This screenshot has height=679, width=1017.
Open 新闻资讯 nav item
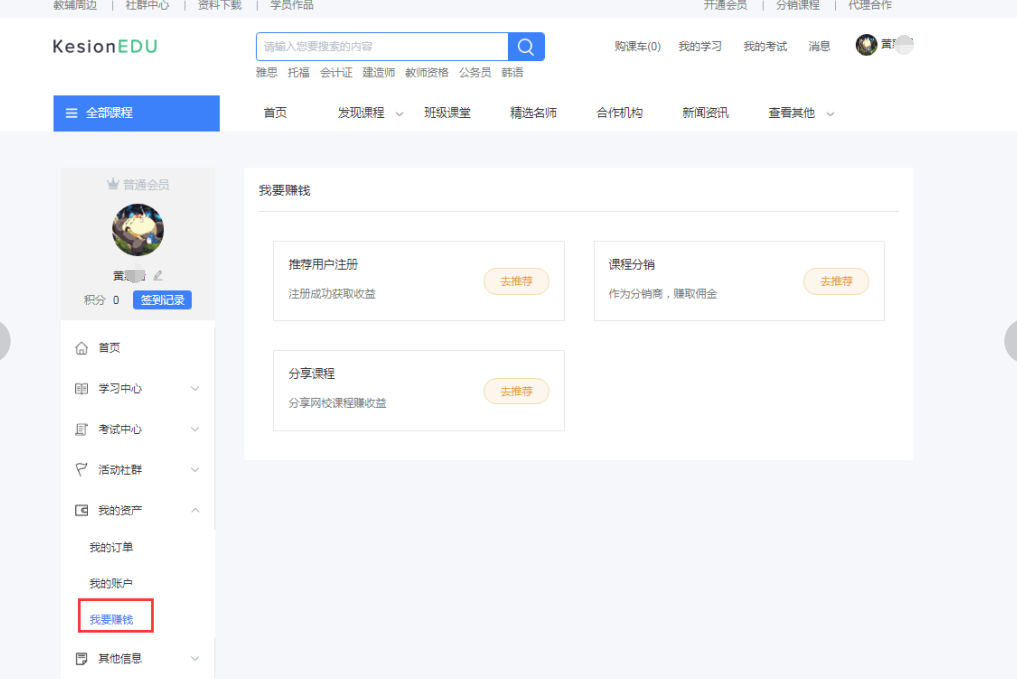[x=705, y=113]
